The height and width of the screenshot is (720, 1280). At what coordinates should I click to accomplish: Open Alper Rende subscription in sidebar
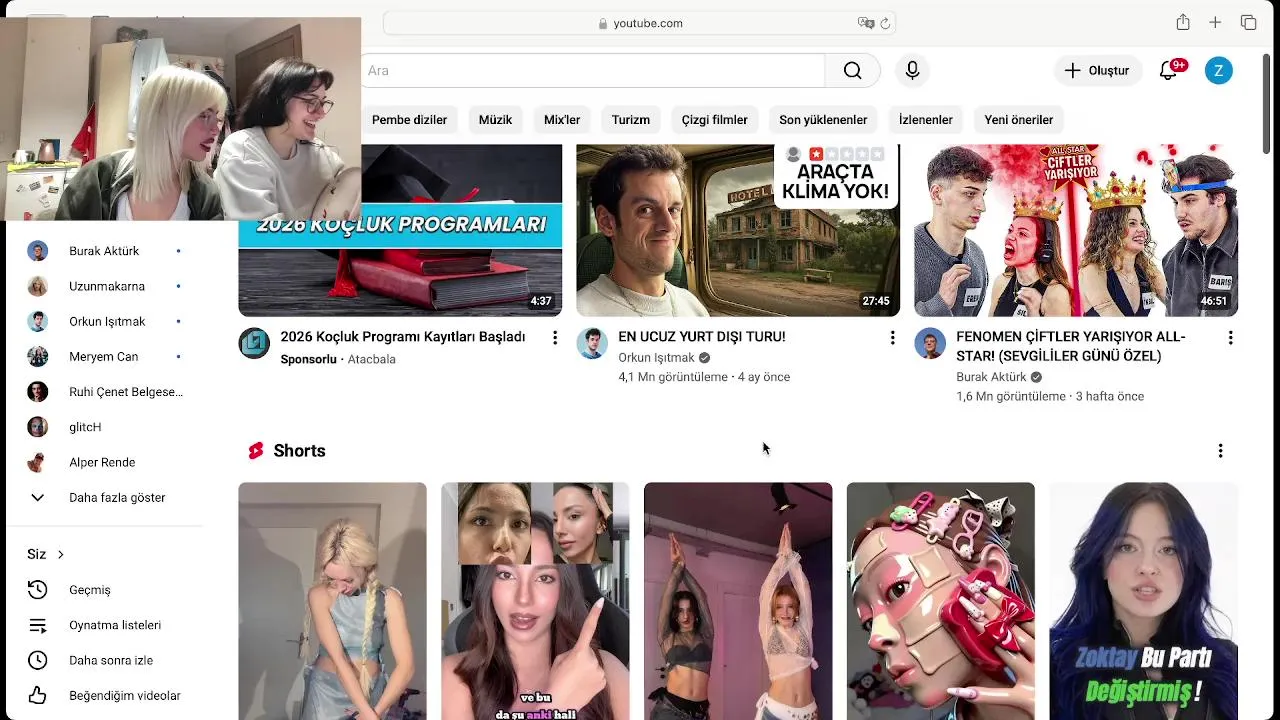click(x=104, y=462)
